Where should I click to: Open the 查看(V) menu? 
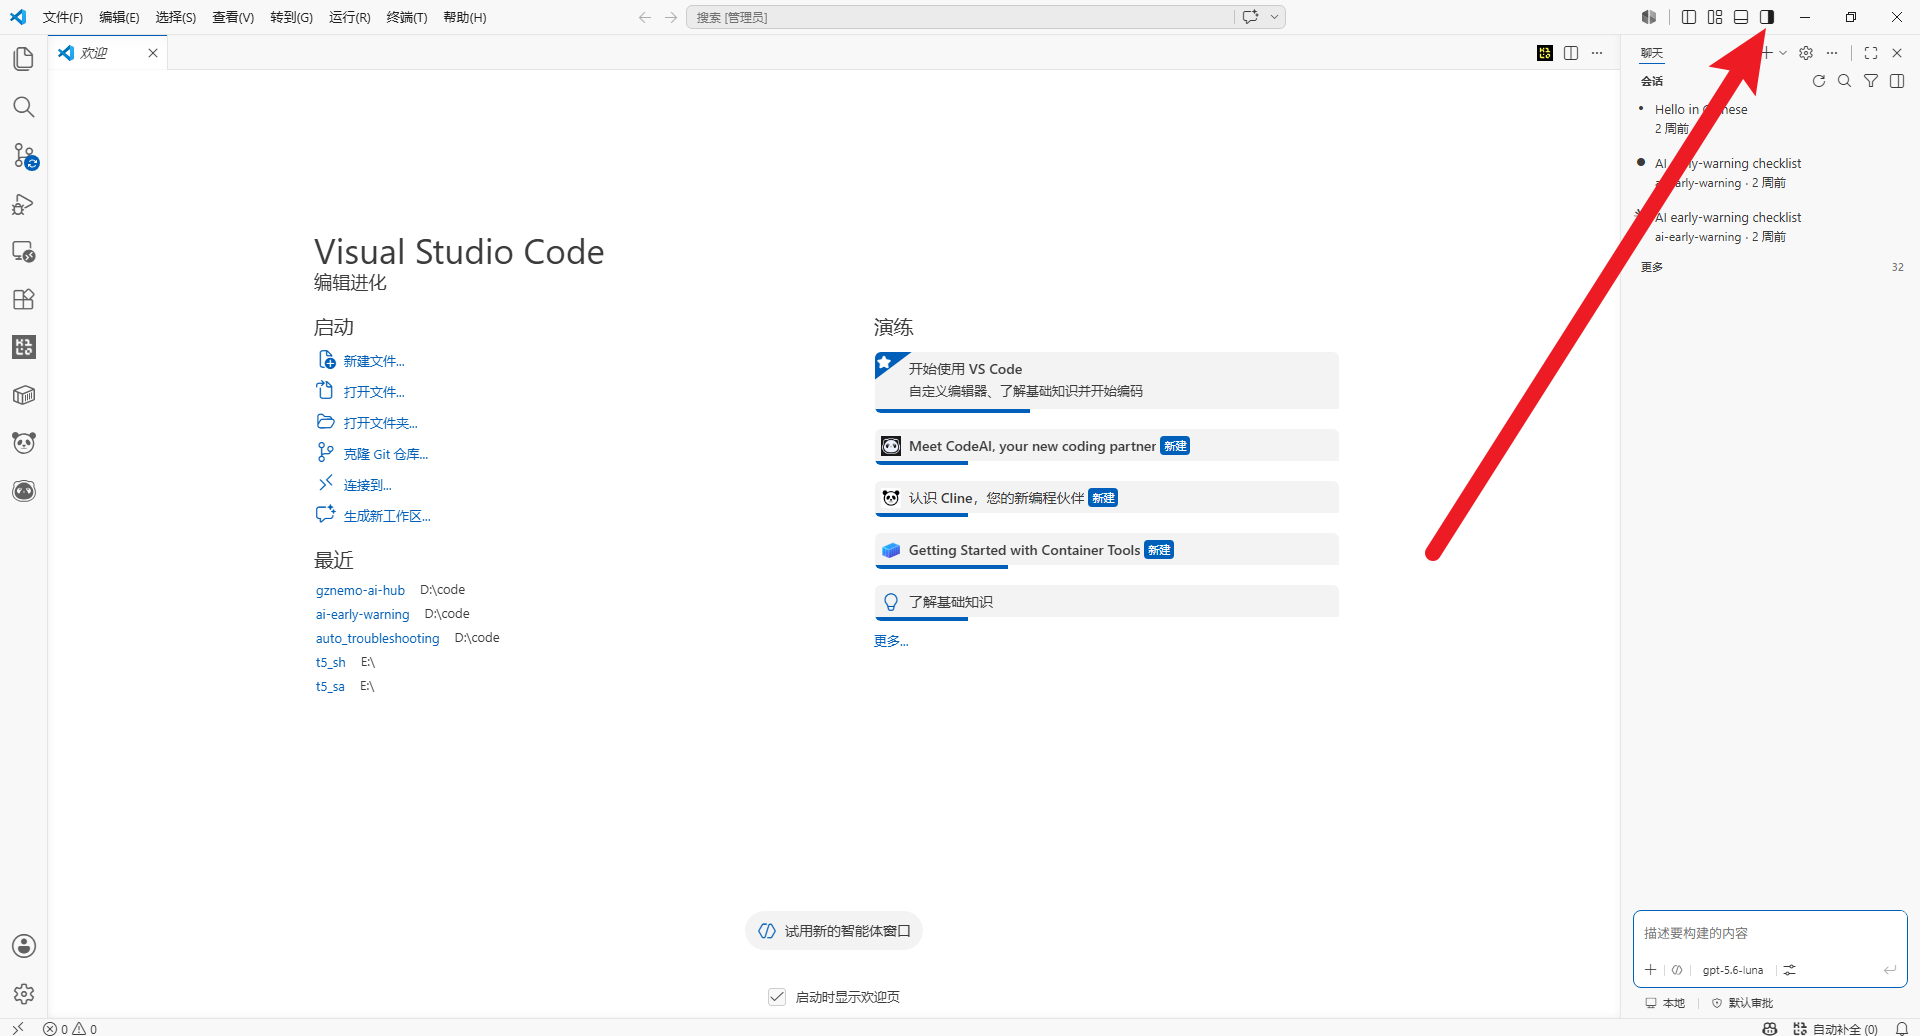pos(233,17)
